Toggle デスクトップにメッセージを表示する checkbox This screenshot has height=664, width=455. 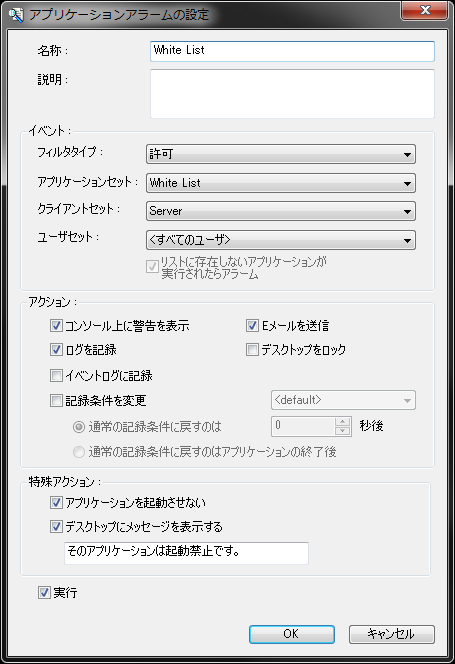tap(56, 527)
